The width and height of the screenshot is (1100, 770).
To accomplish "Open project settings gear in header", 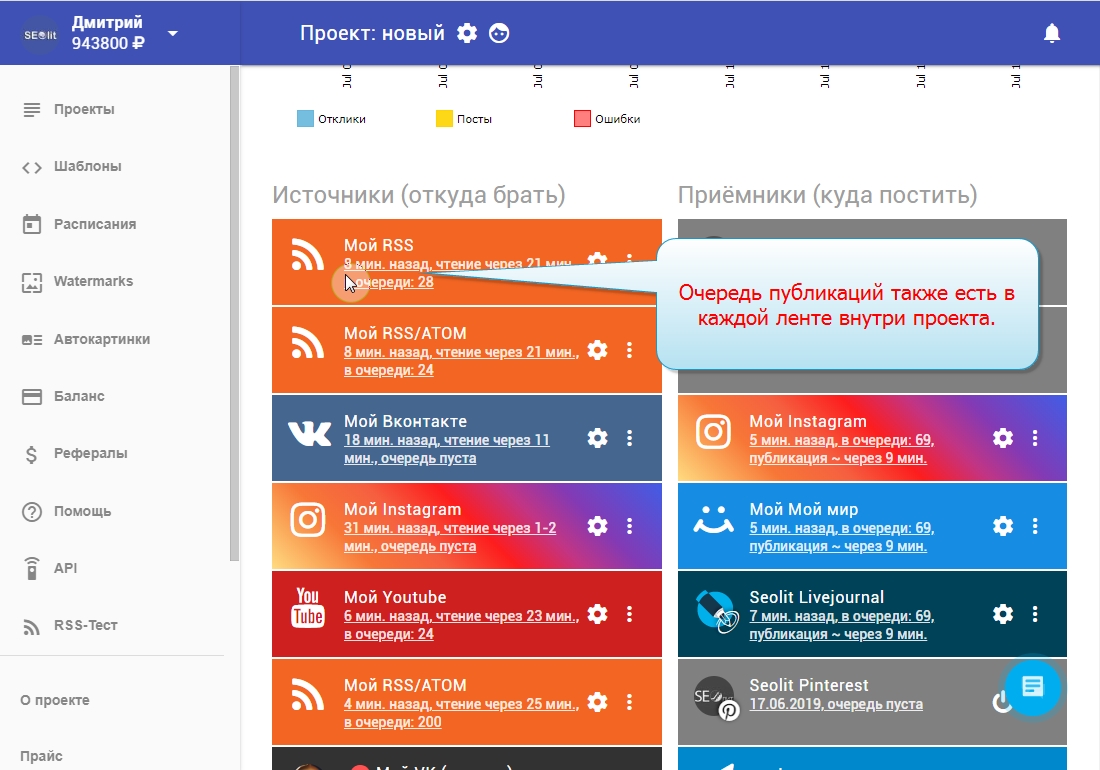I will 467,33.
